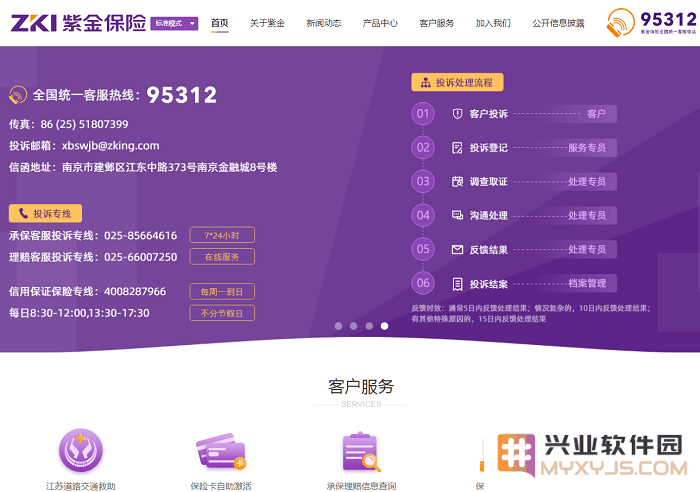The height and width of the screenshot is (492, 700).
Task: Click the step 06 circle
Action: pyautogui.click(x=423, y=283)
